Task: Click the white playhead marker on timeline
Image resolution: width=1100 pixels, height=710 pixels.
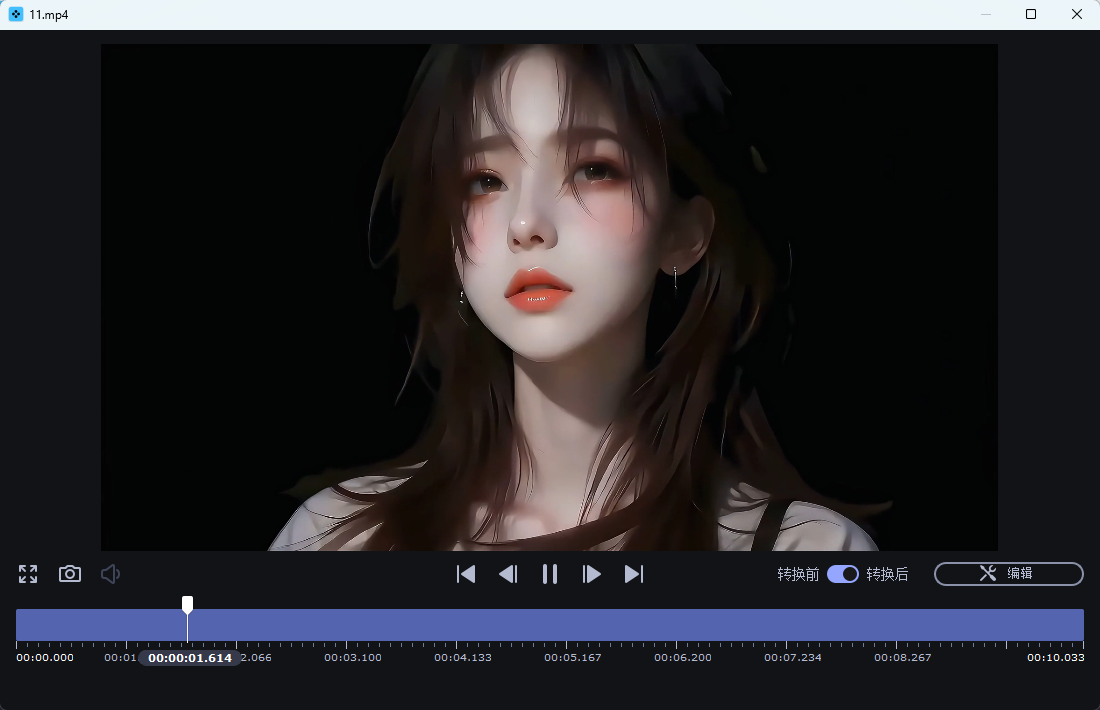Action: (x=187, y=604)
